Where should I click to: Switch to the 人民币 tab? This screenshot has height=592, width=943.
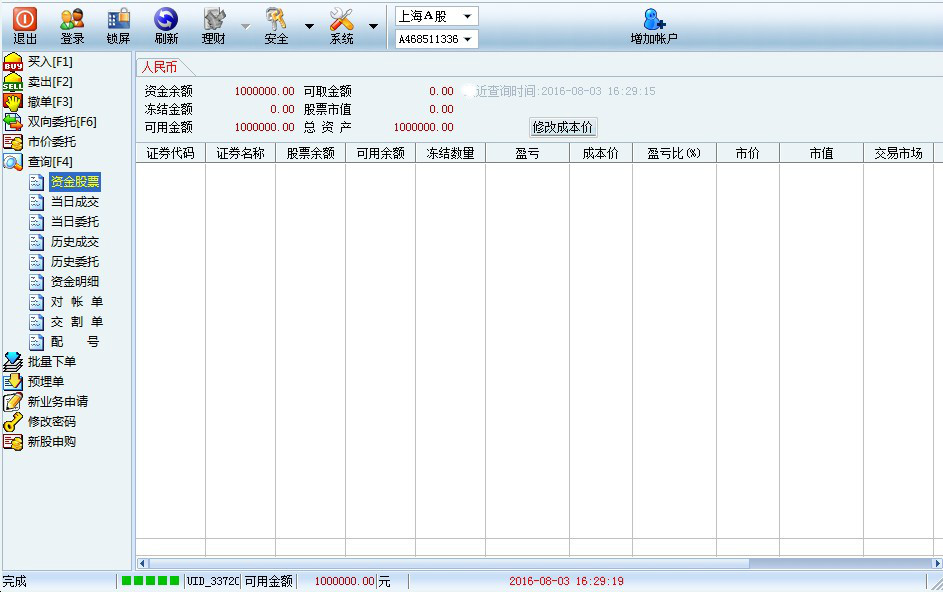[x=160, y=67]
